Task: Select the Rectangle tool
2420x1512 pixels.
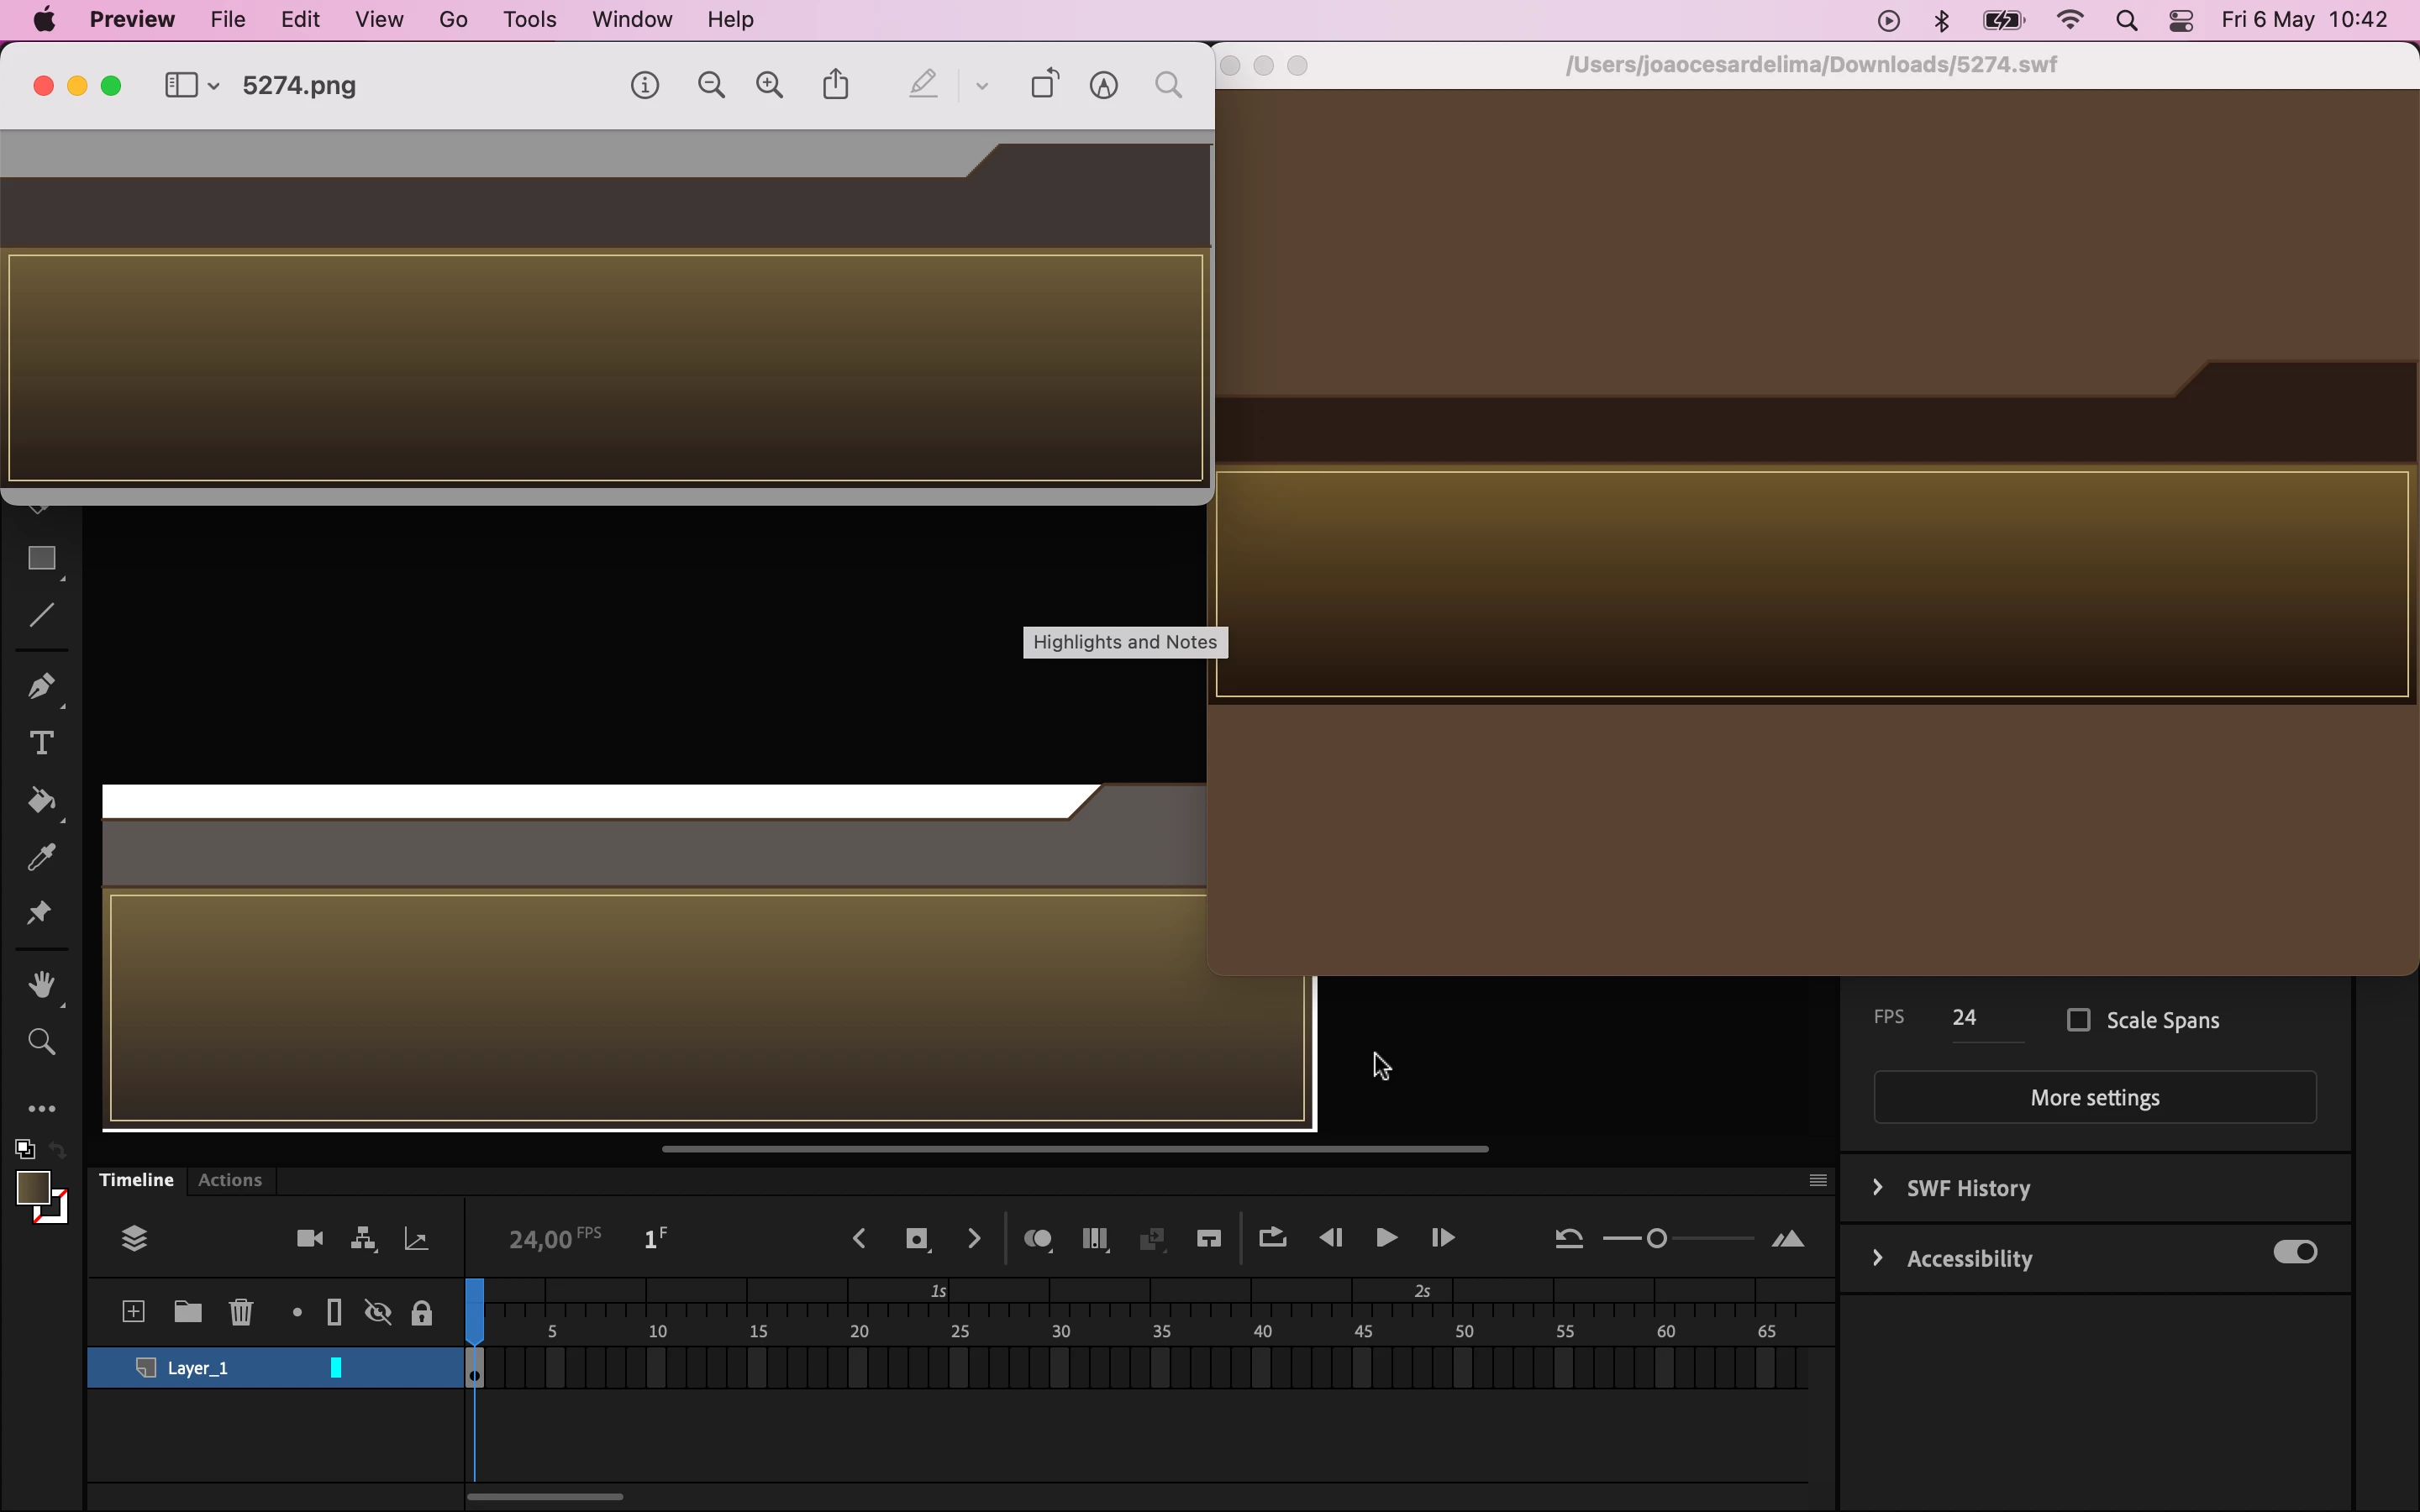Action: pos(41,558)
